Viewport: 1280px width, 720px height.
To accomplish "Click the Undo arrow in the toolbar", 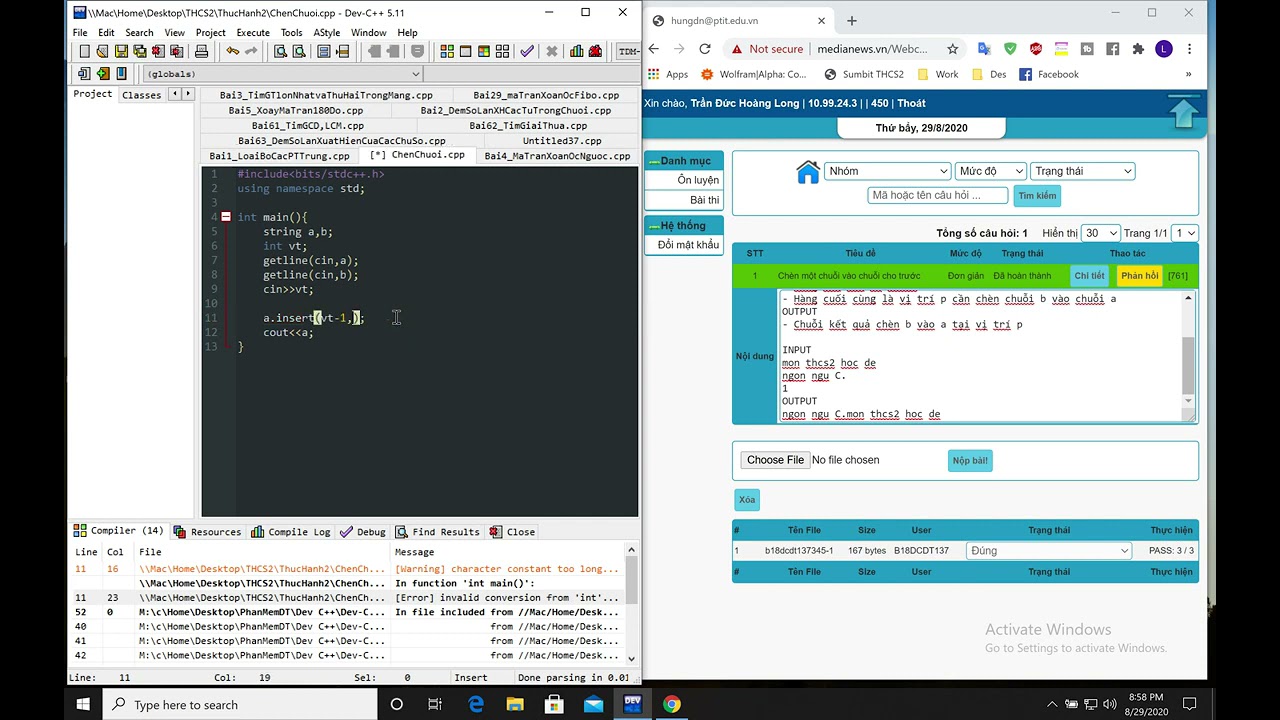I will (x=232, y=52).
